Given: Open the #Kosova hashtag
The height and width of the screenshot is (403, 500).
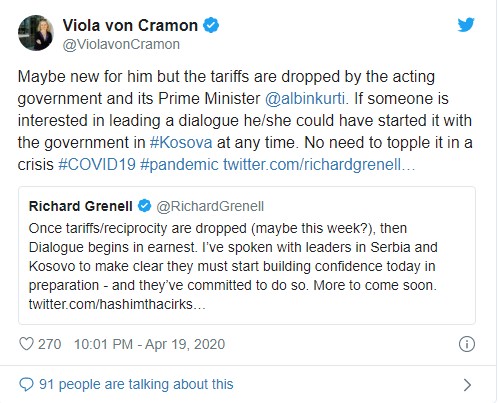Looking at the screenshot, I should (181, 143).
